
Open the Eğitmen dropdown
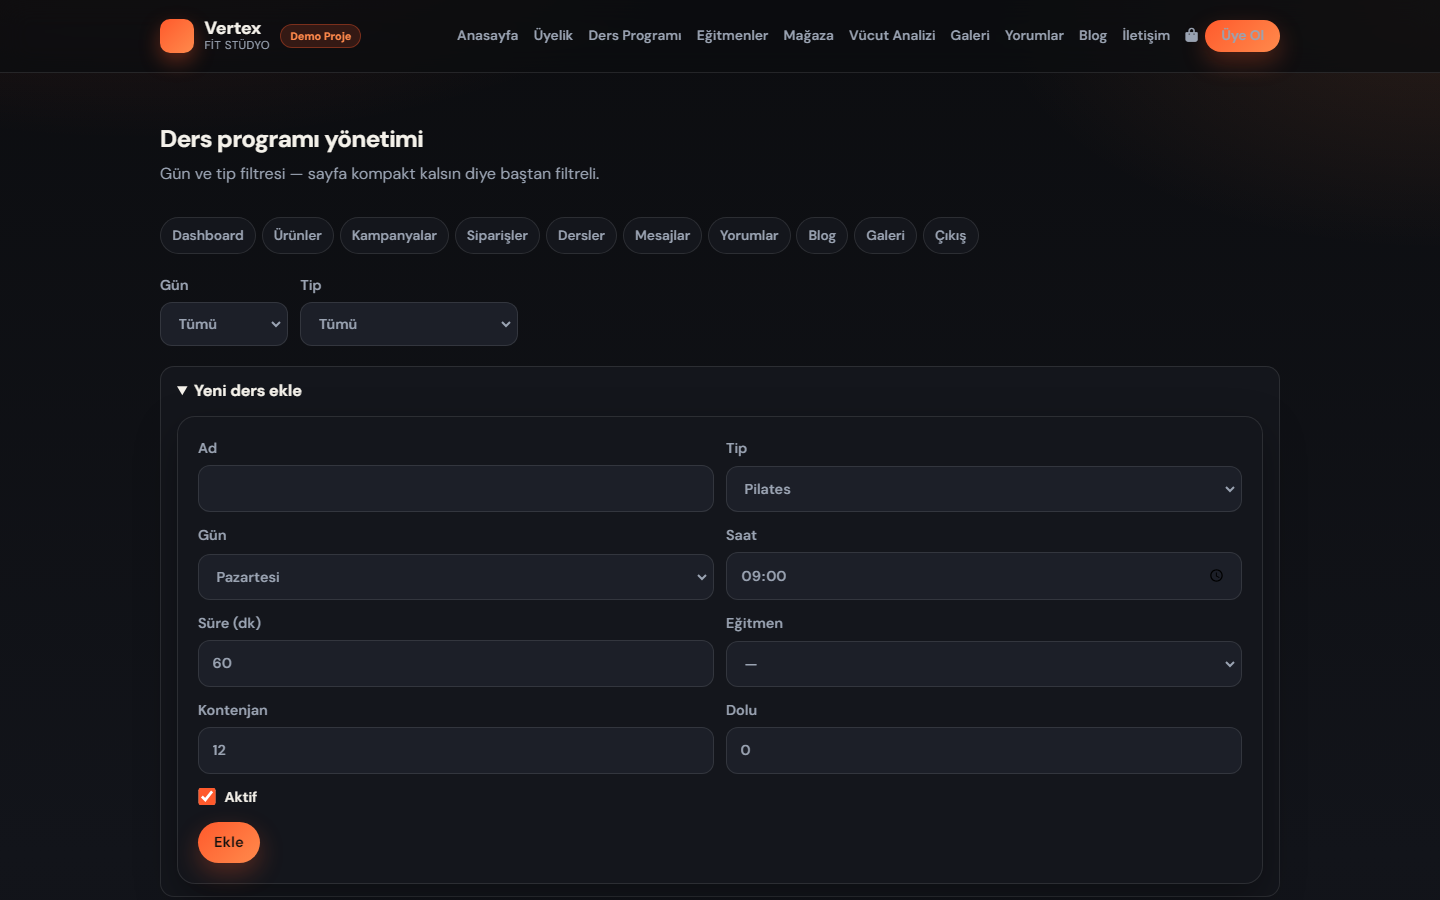coord(984,664)
